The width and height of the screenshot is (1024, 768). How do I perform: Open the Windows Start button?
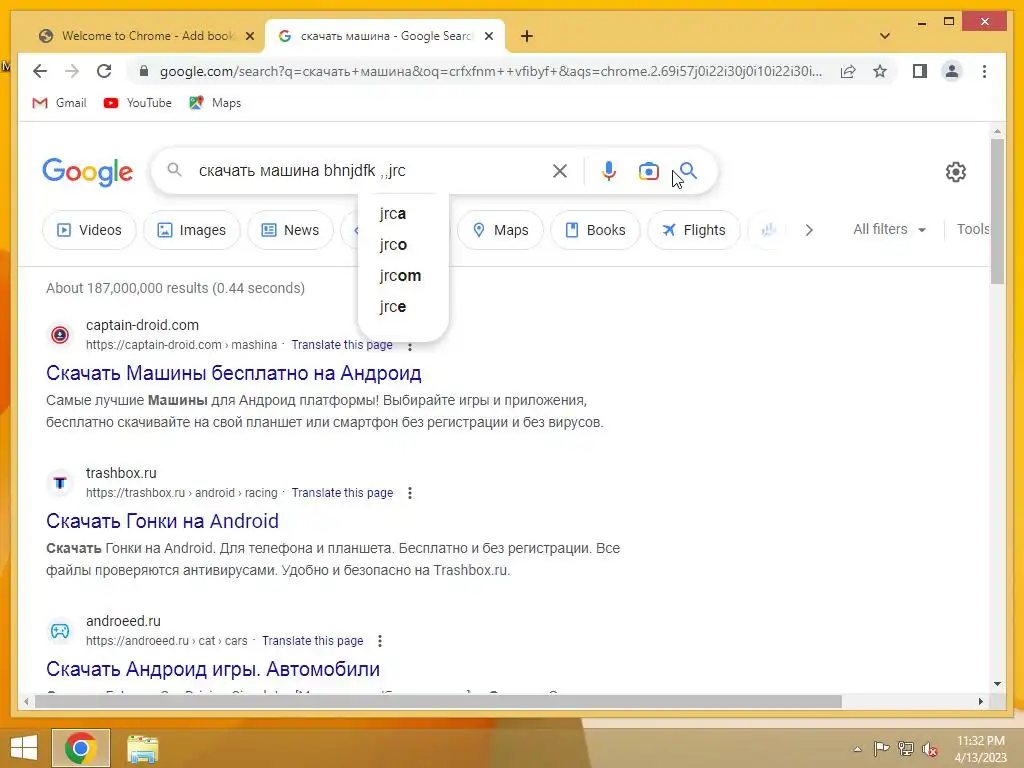pyautogui.click(x=24, y=748)
